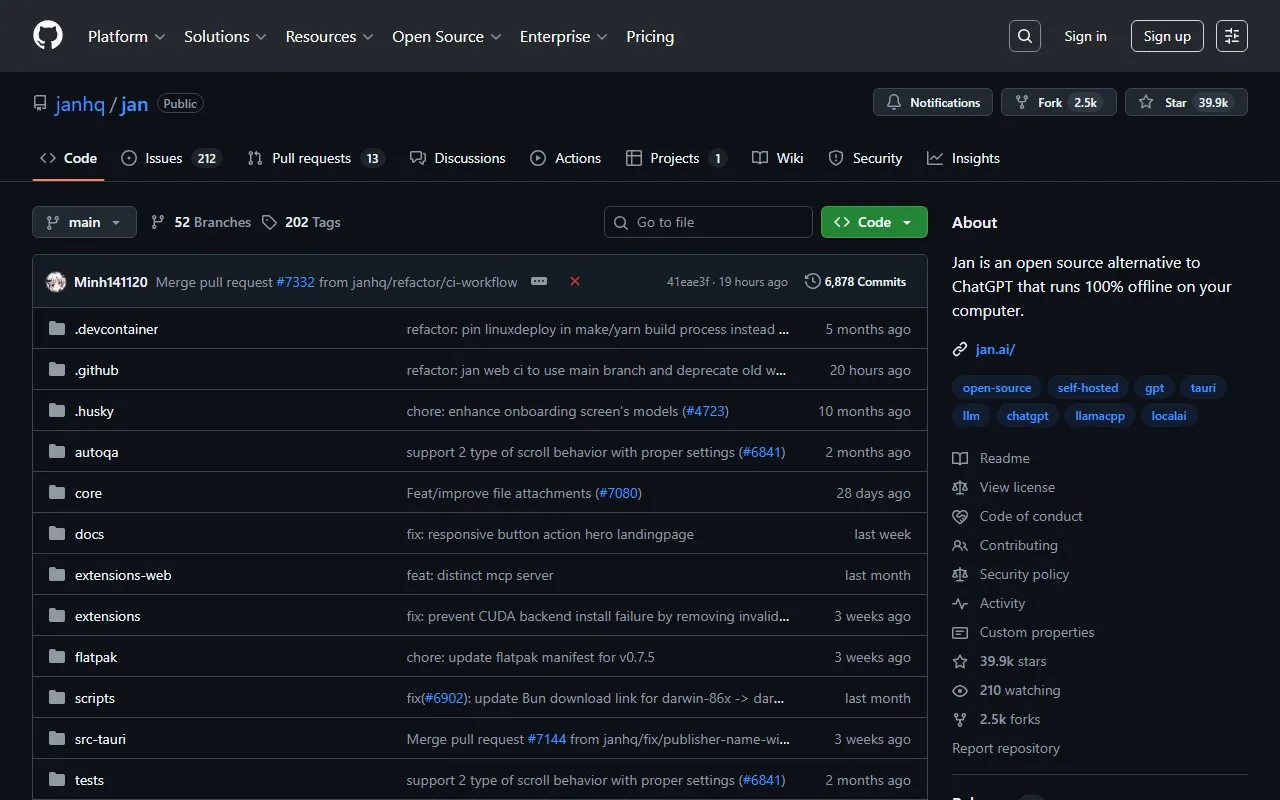The height and width of the screenshot is (800, 1280).
Task: Click the GitHub logo icon
Action: click(48, 36)
